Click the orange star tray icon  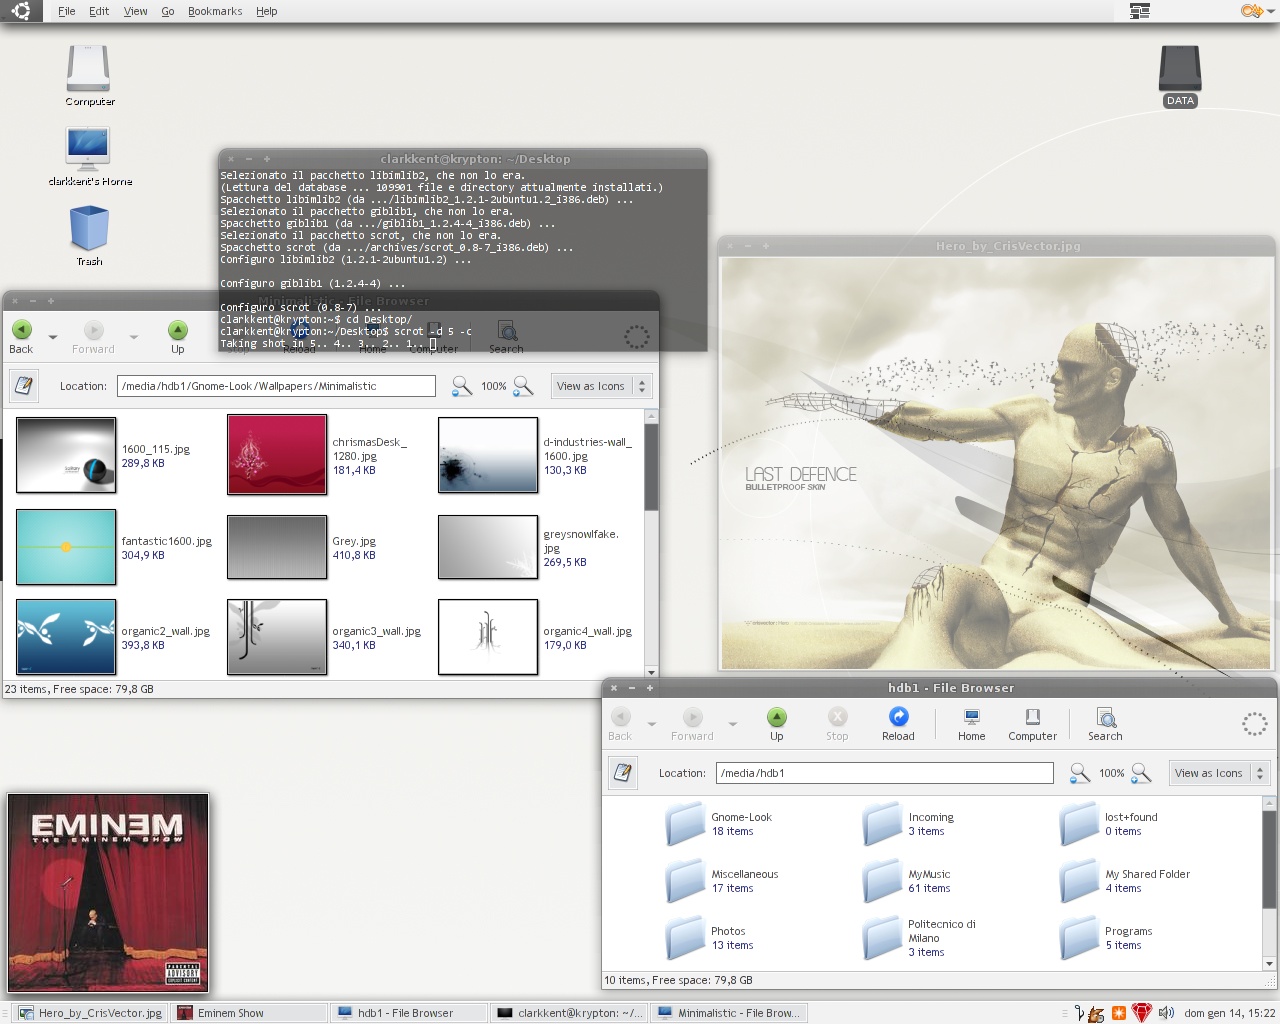tap(1118, 1013)
